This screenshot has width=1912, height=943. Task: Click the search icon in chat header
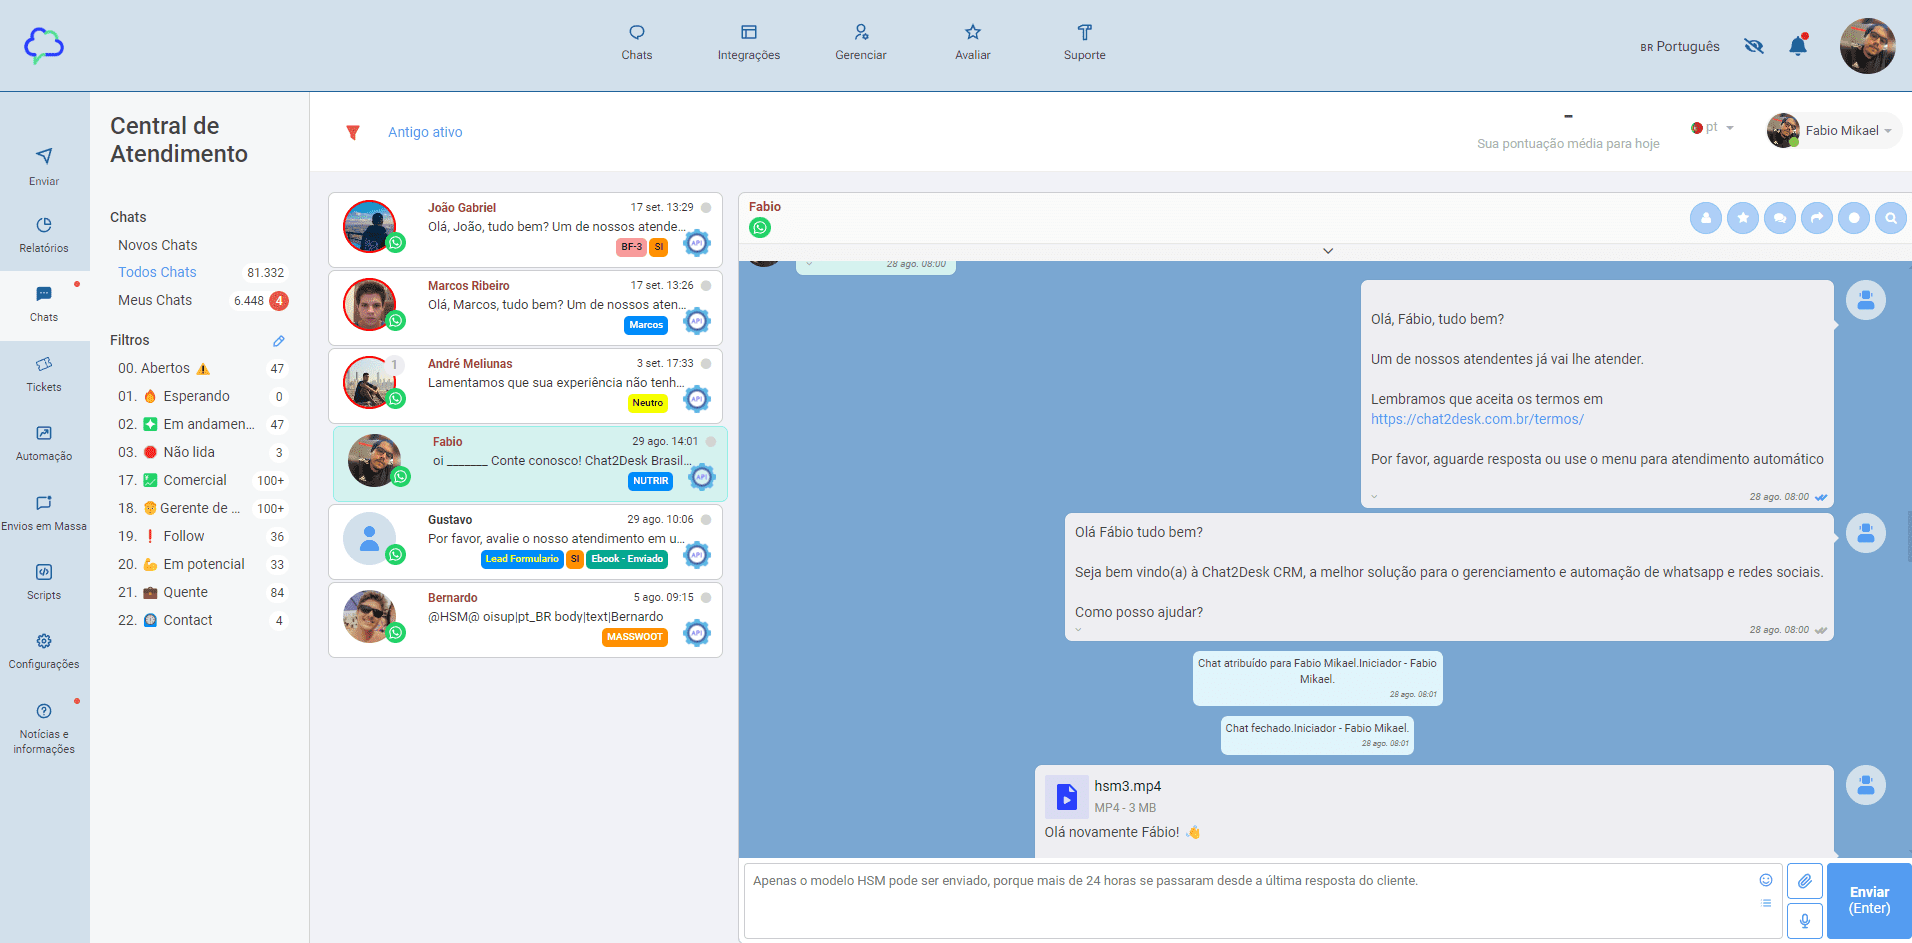1890,218
